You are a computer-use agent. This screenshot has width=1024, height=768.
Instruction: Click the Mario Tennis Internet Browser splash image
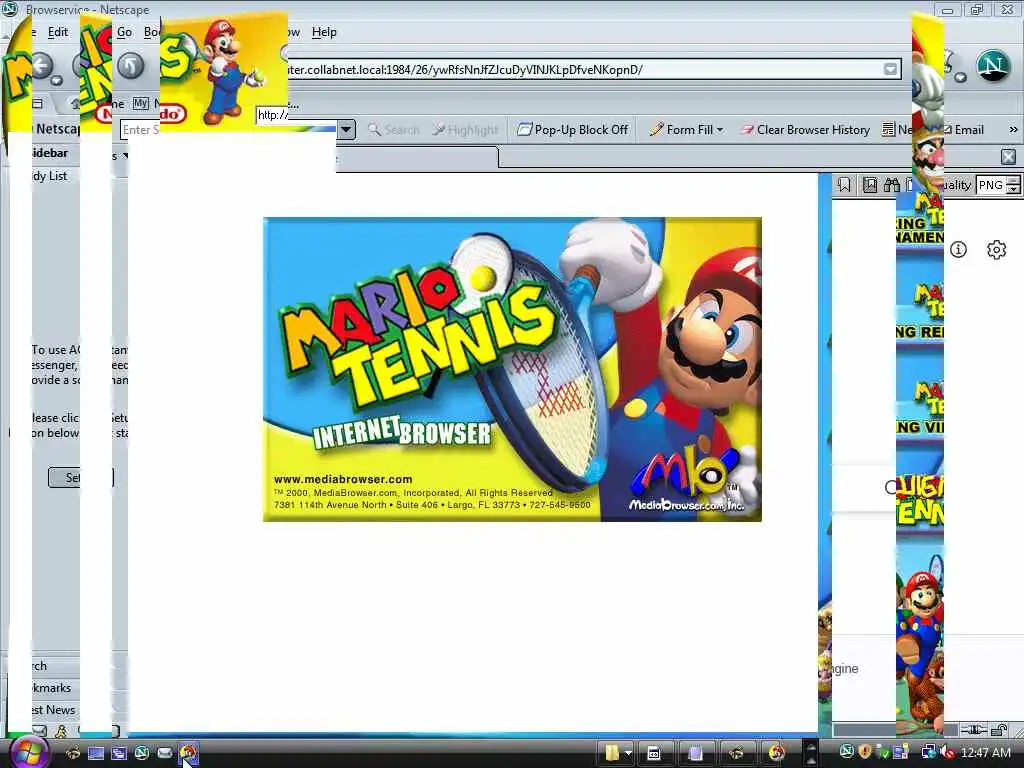(512, 369)
